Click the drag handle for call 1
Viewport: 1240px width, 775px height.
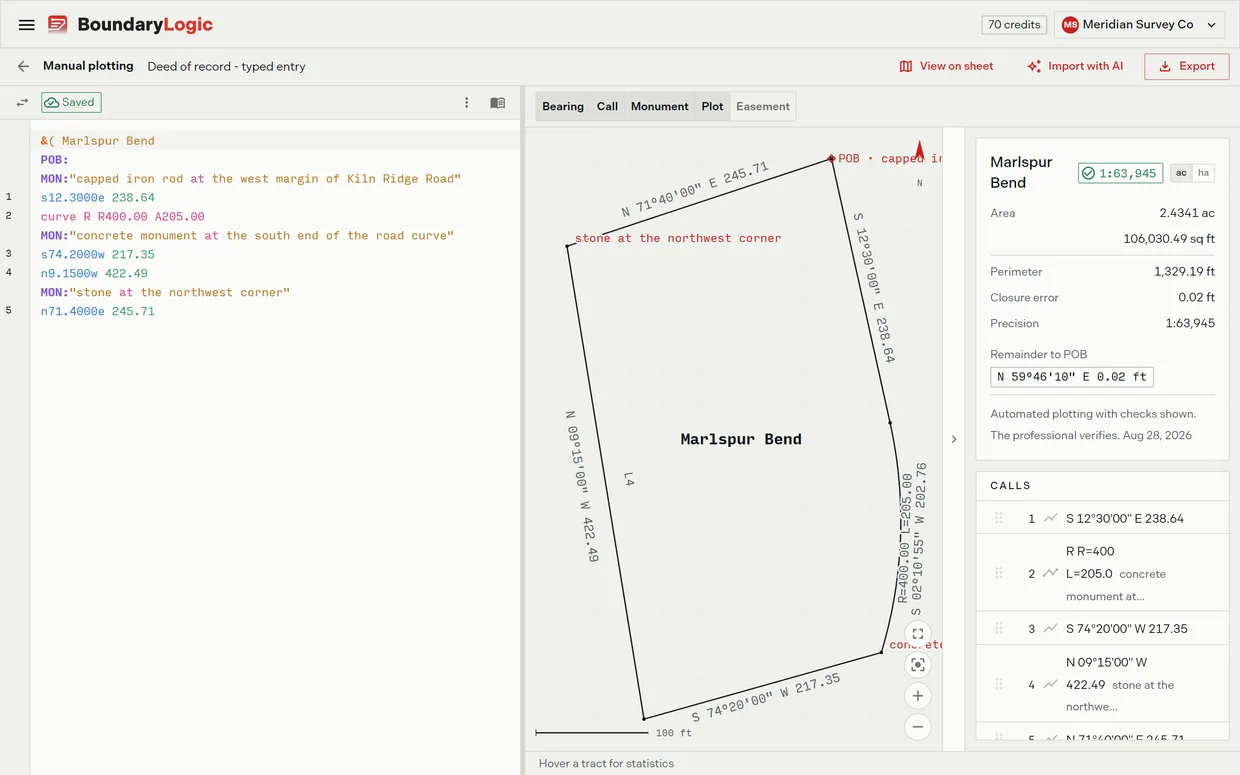coord(998,518)
